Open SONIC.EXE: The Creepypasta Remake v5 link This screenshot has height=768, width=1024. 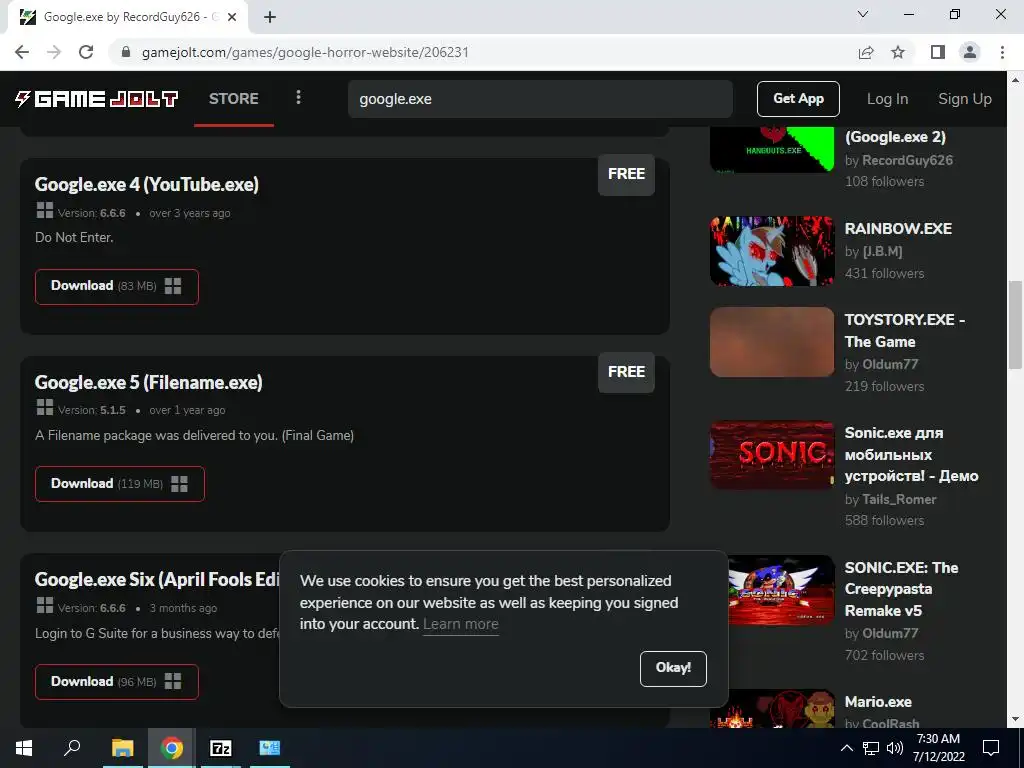(901, 589)
